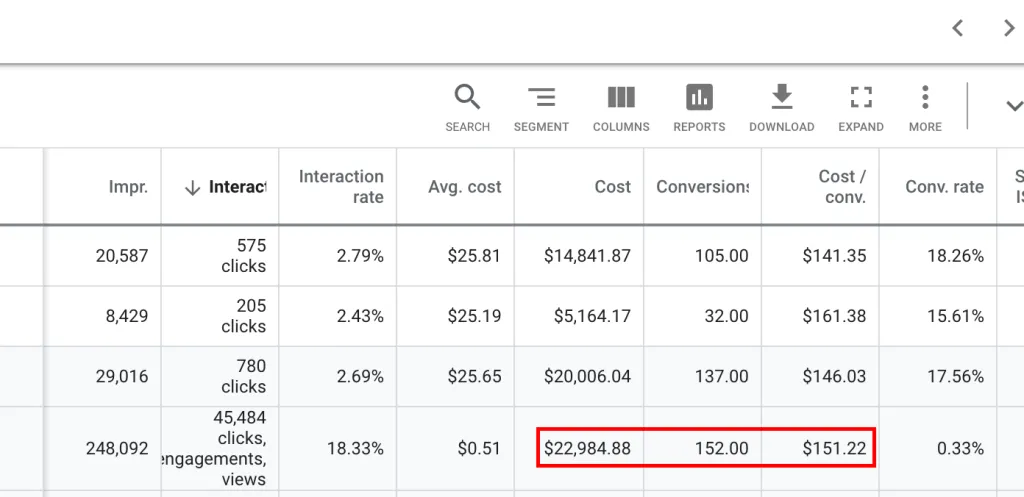Image resolution: width=1024 pixels, height=497 pixels.
Task: Go to the previous page arrow
Action: pyautogui.click(x=957, y=28)
